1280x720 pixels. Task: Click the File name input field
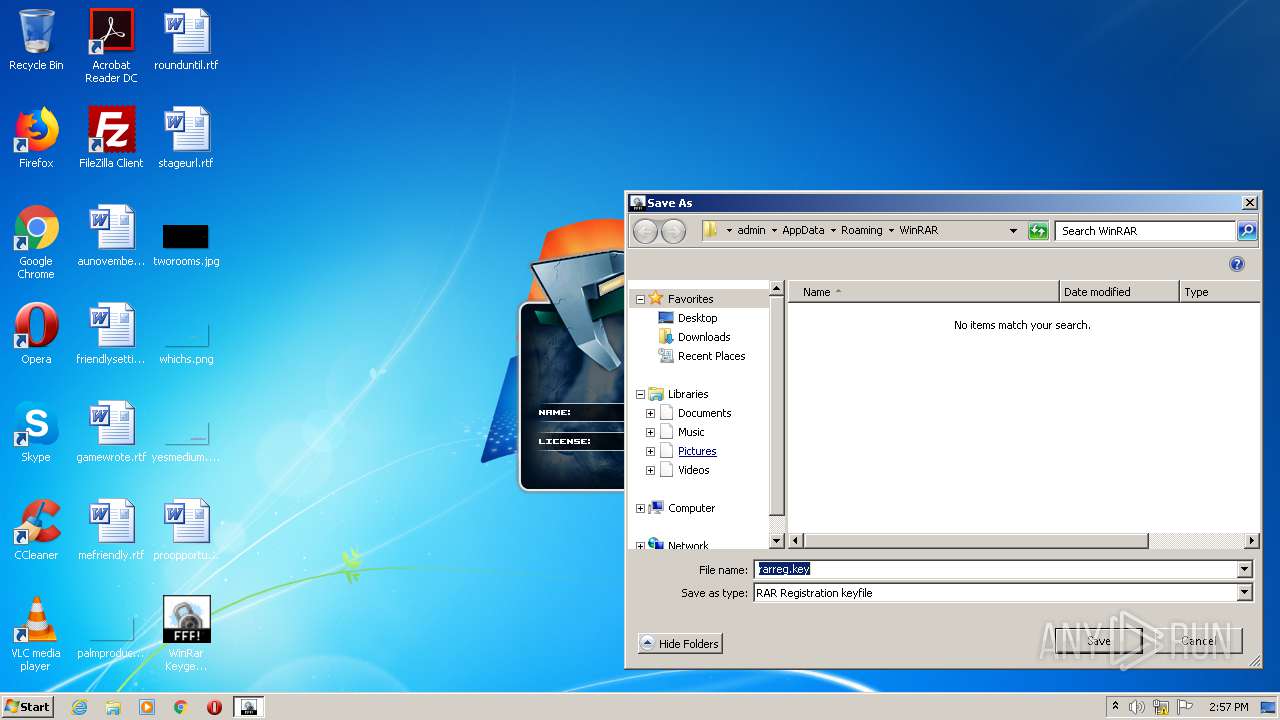pos(996,569)
